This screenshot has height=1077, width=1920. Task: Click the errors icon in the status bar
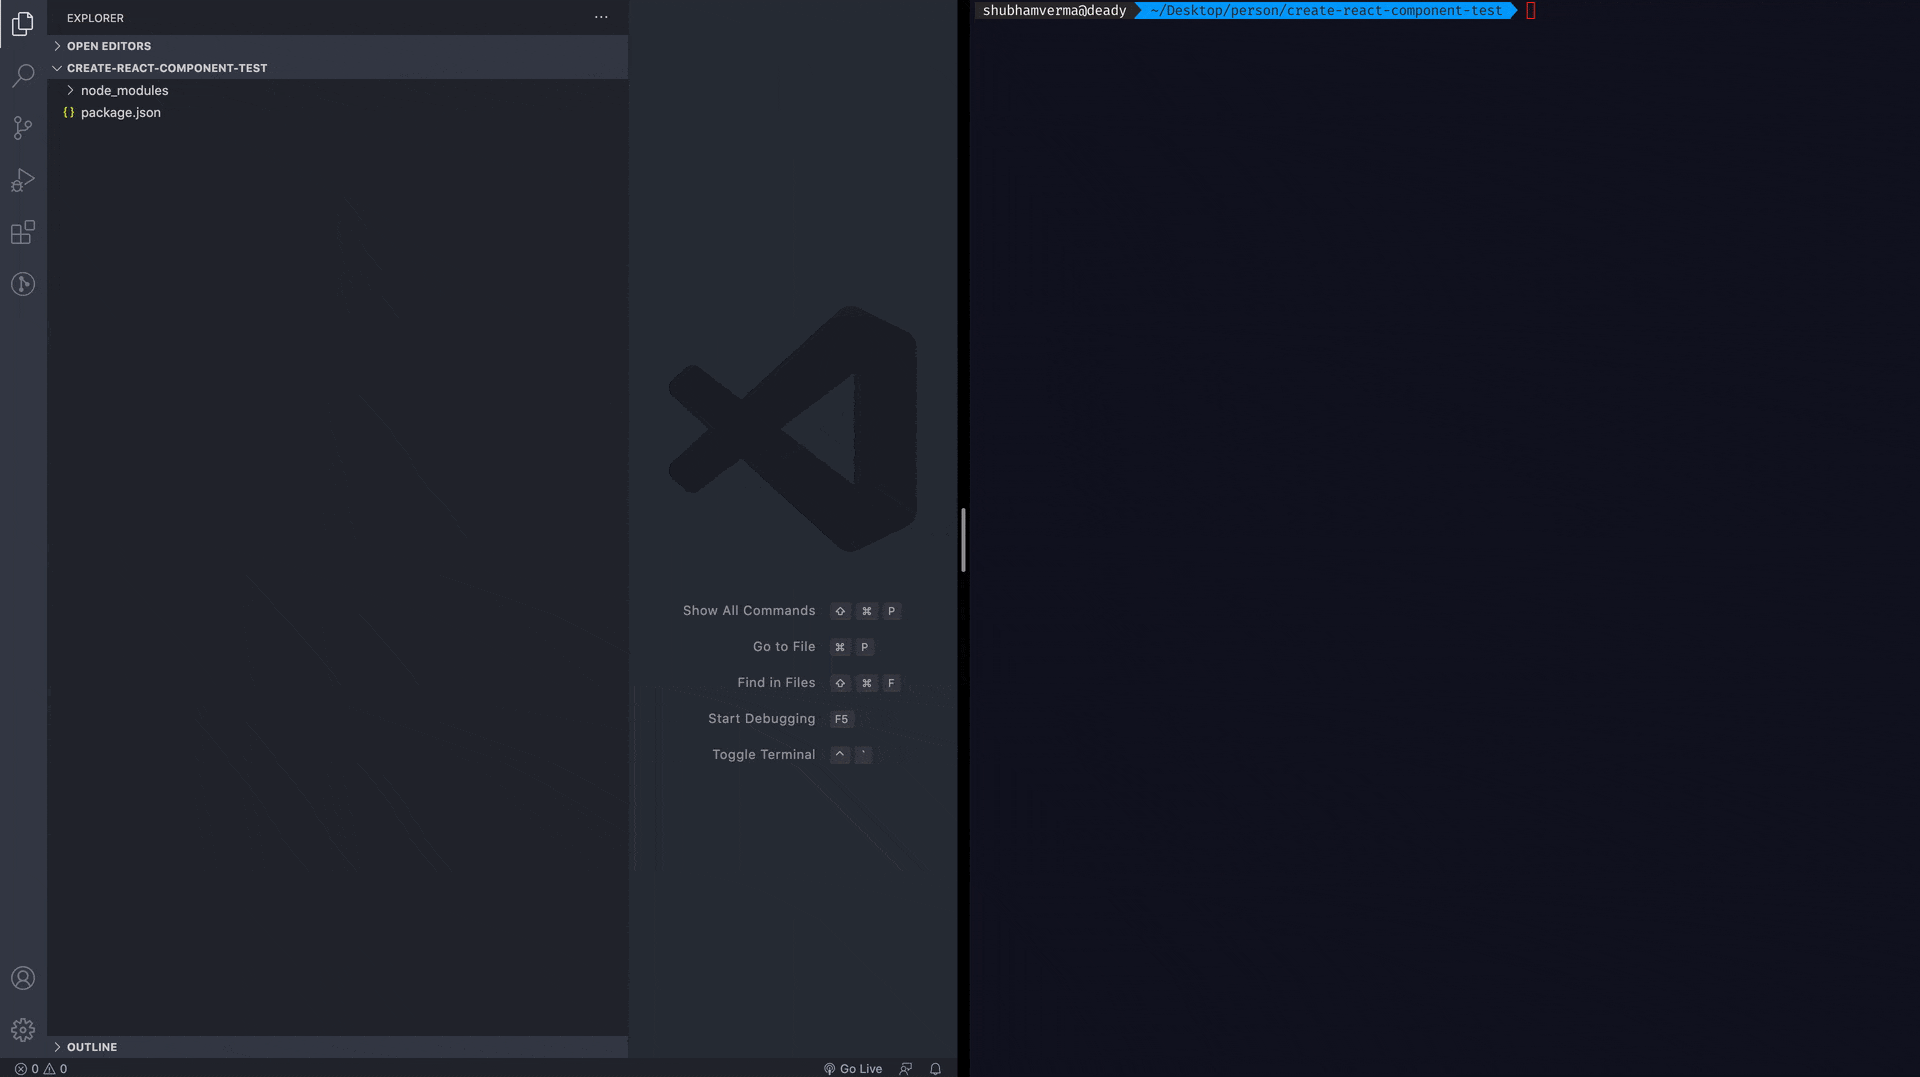coord(20,1069)
